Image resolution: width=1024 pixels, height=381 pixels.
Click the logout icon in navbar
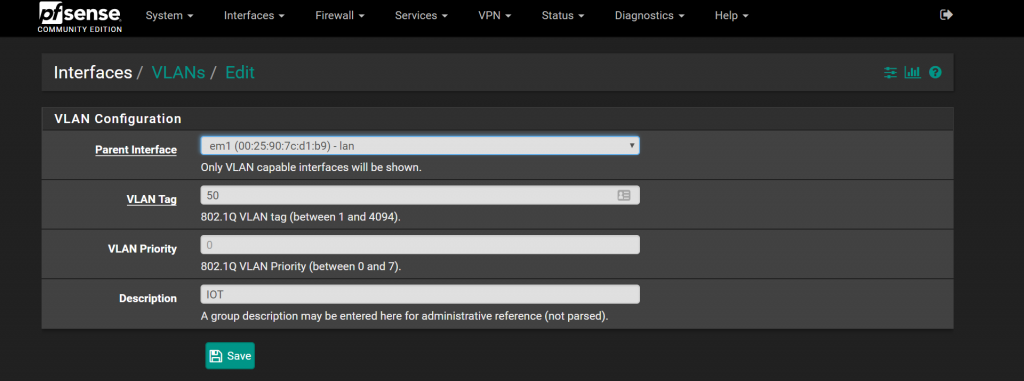click(946, 14)
